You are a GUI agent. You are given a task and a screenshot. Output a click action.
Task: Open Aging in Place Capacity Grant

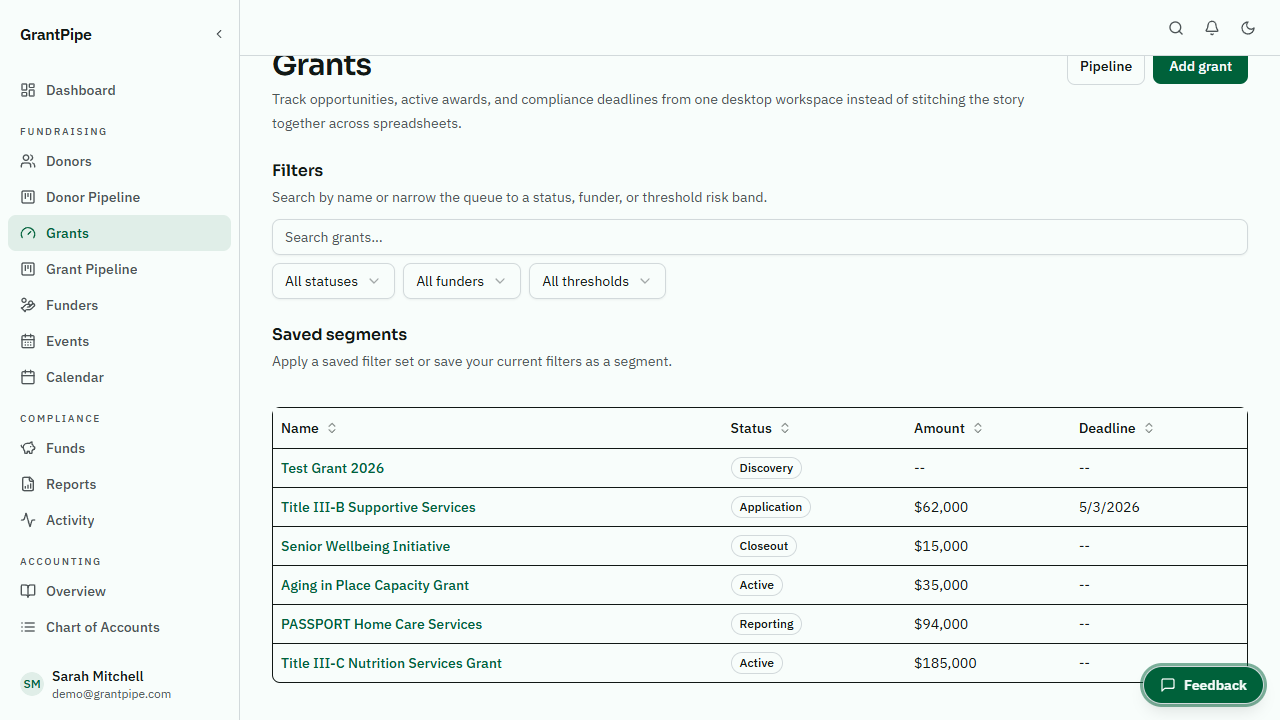pos(375,585)
